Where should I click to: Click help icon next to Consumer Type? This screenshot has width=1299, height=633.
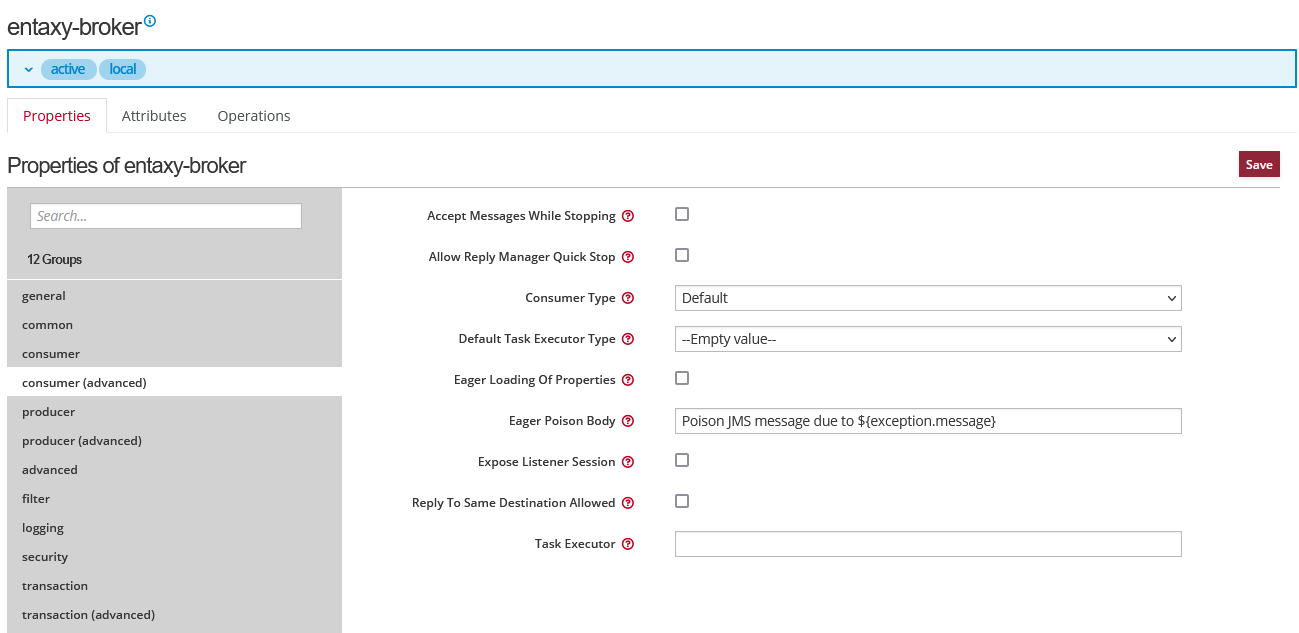click(x=628, y=298)
